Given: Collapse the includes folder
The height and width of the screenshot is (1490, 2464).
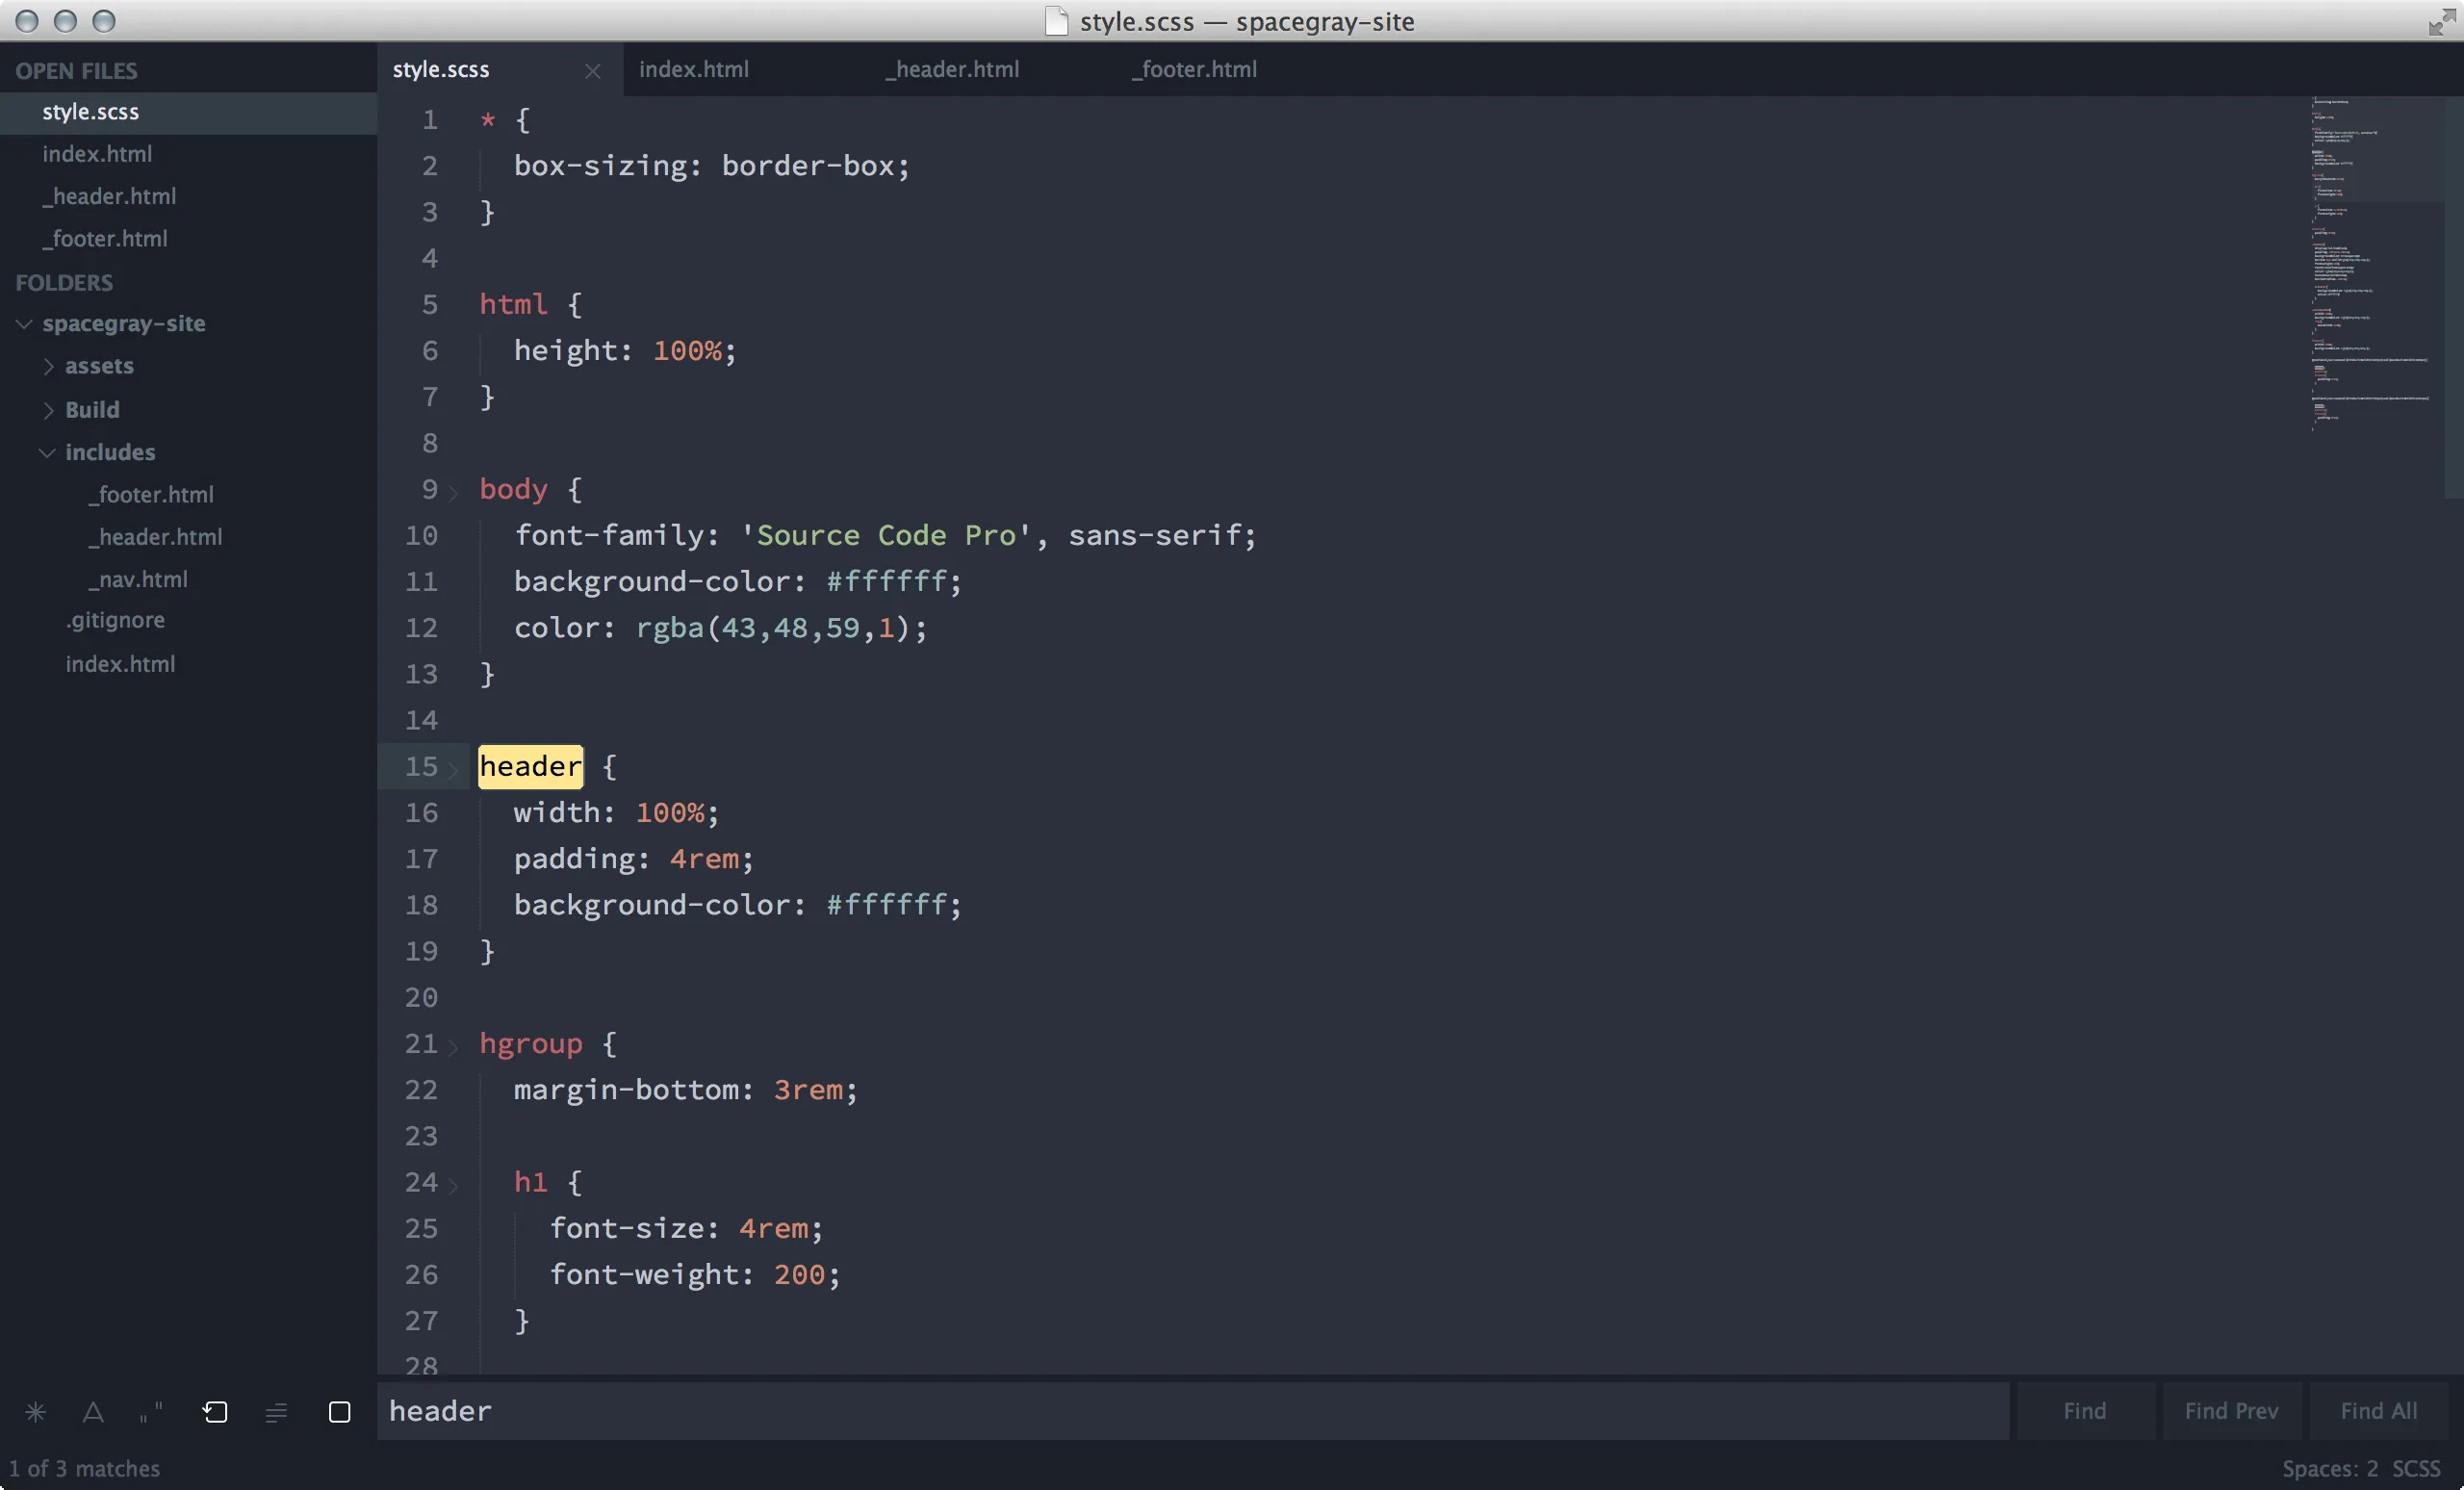Looking at the screenshot, I should (x=46, y=452).
